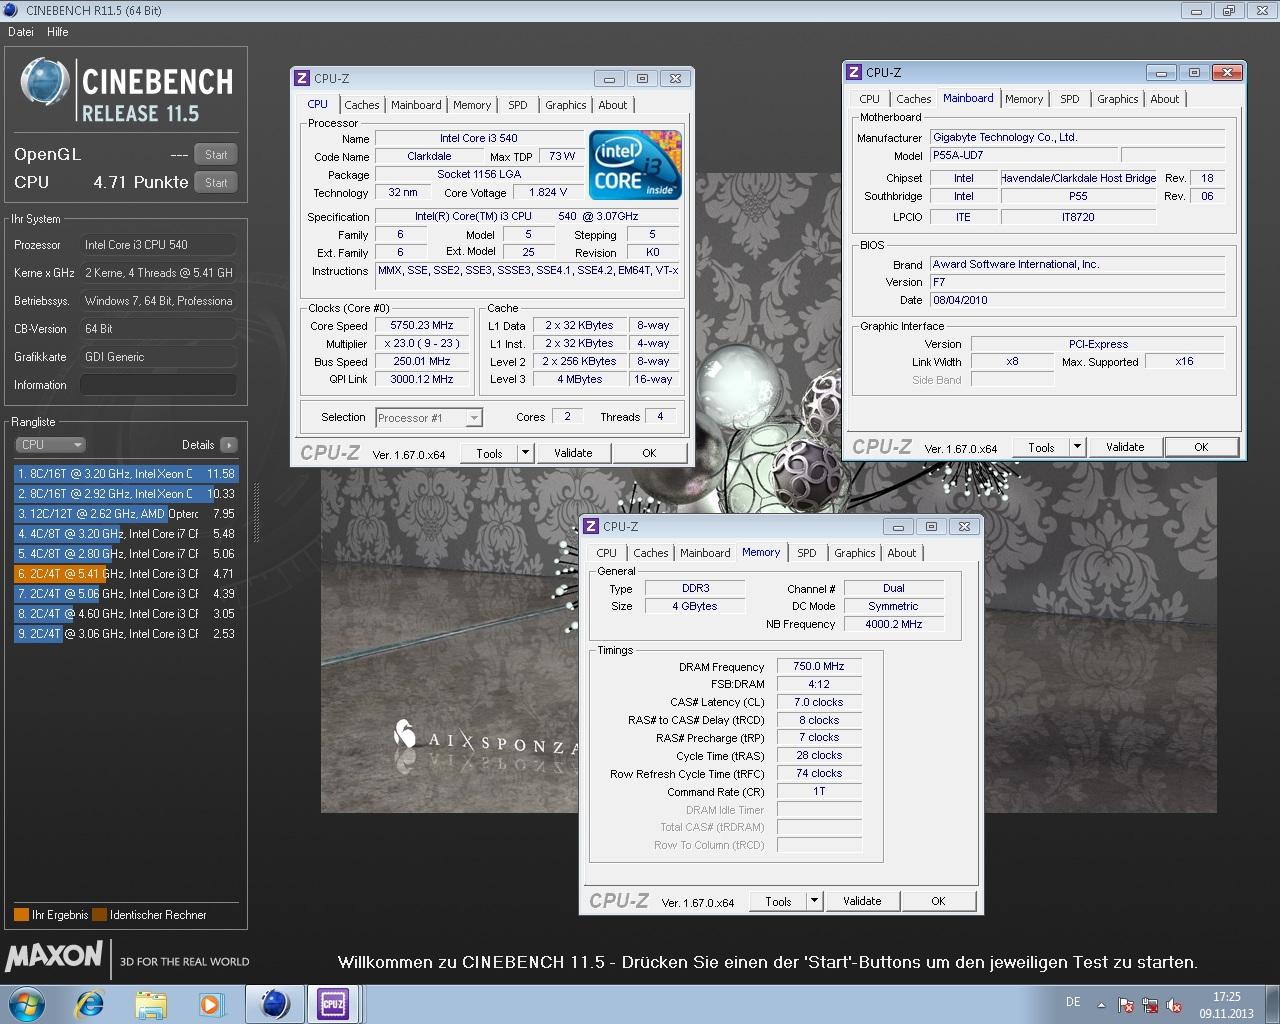Expand Tools dropdown arrow in Mainboard window

[1077, 447]
